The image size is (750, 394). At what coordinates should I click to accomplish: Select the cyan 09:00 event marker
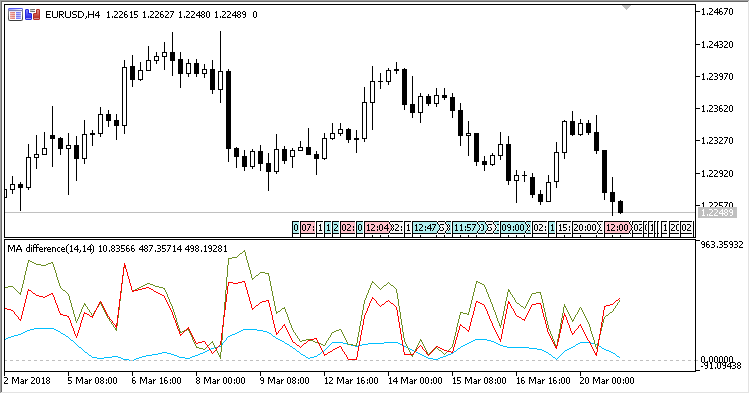(514, 228)
